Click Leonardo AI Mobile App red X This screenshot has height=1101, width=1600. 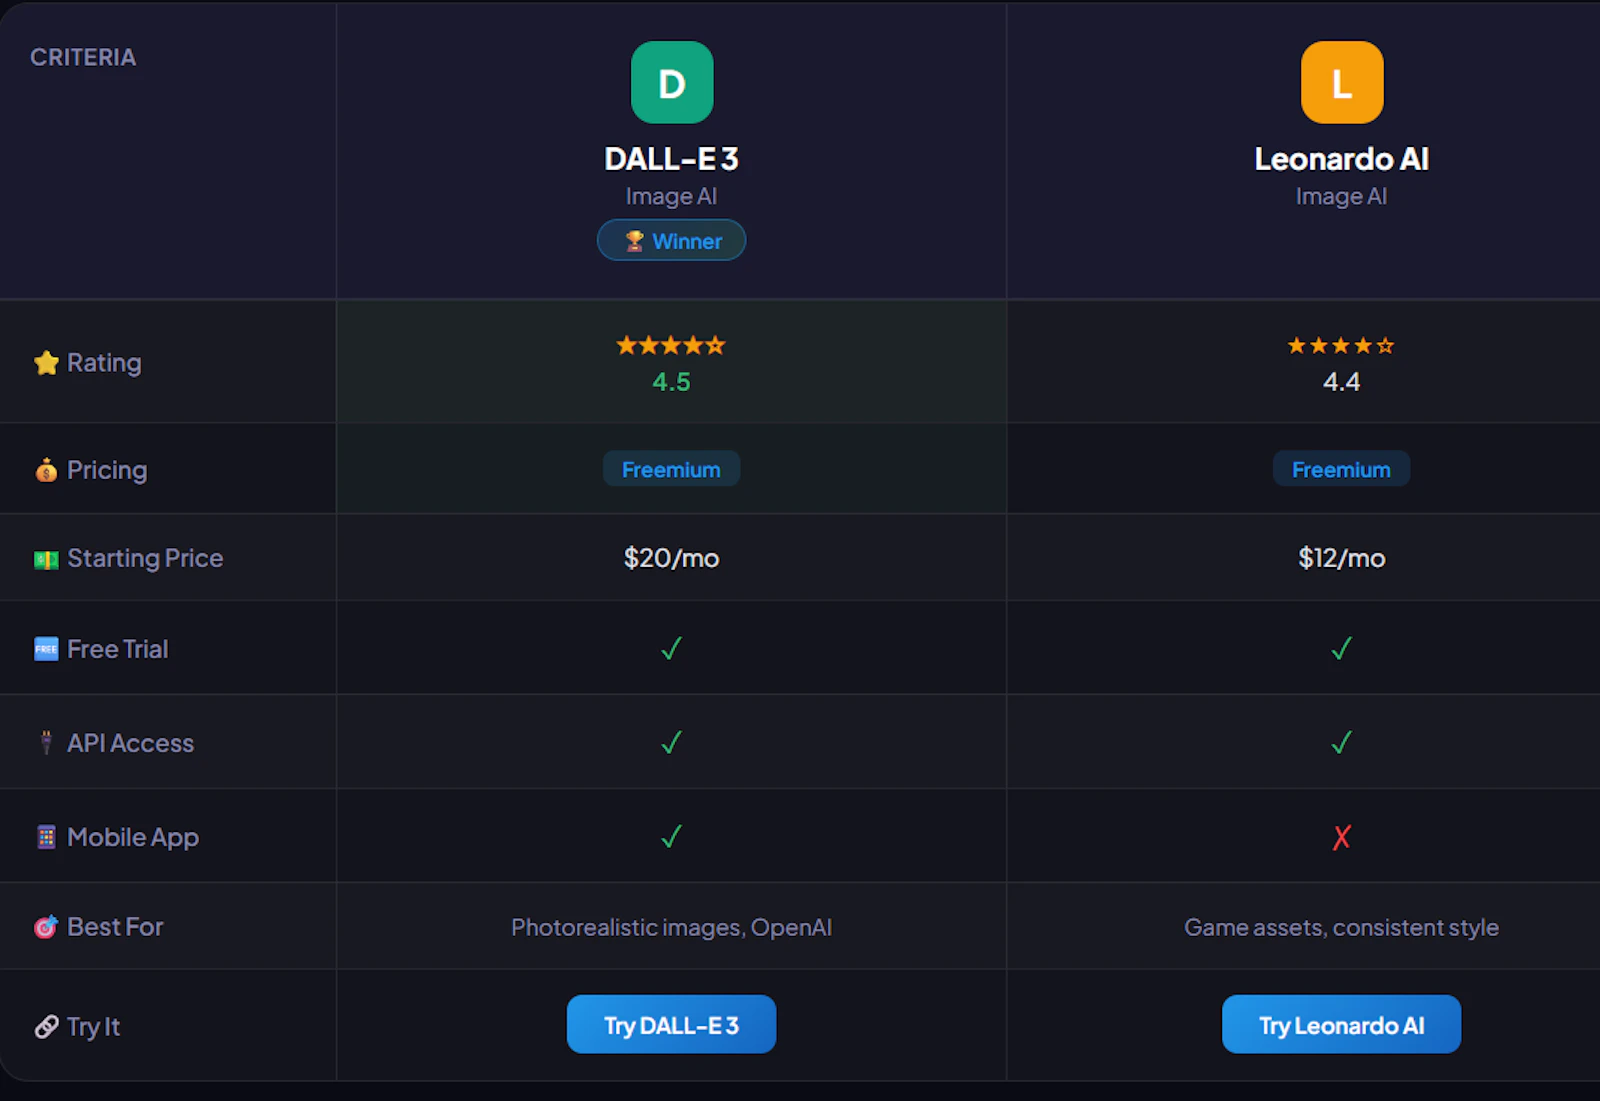[1342, 837]
